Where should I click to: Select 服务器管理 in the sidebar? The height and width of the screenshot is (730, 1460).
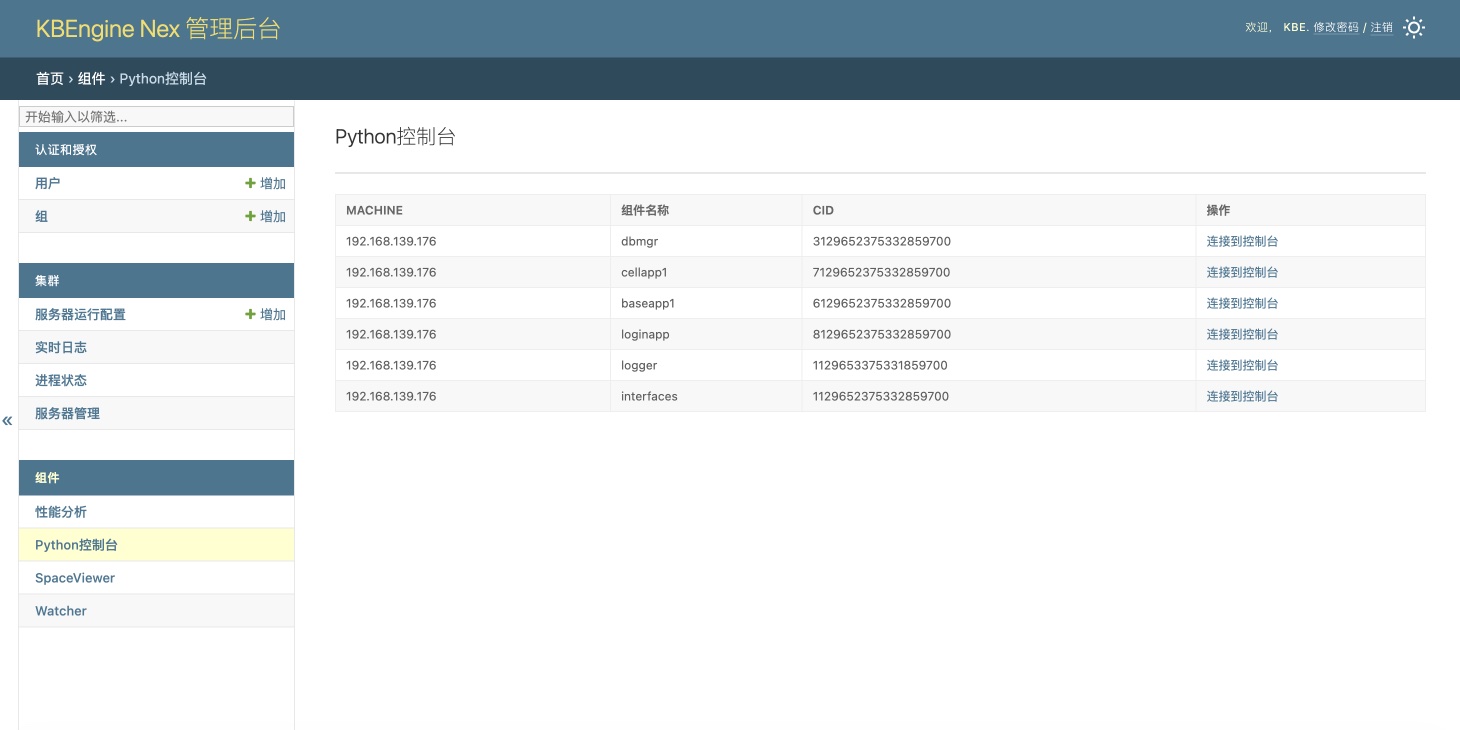[x=67, y=414]
